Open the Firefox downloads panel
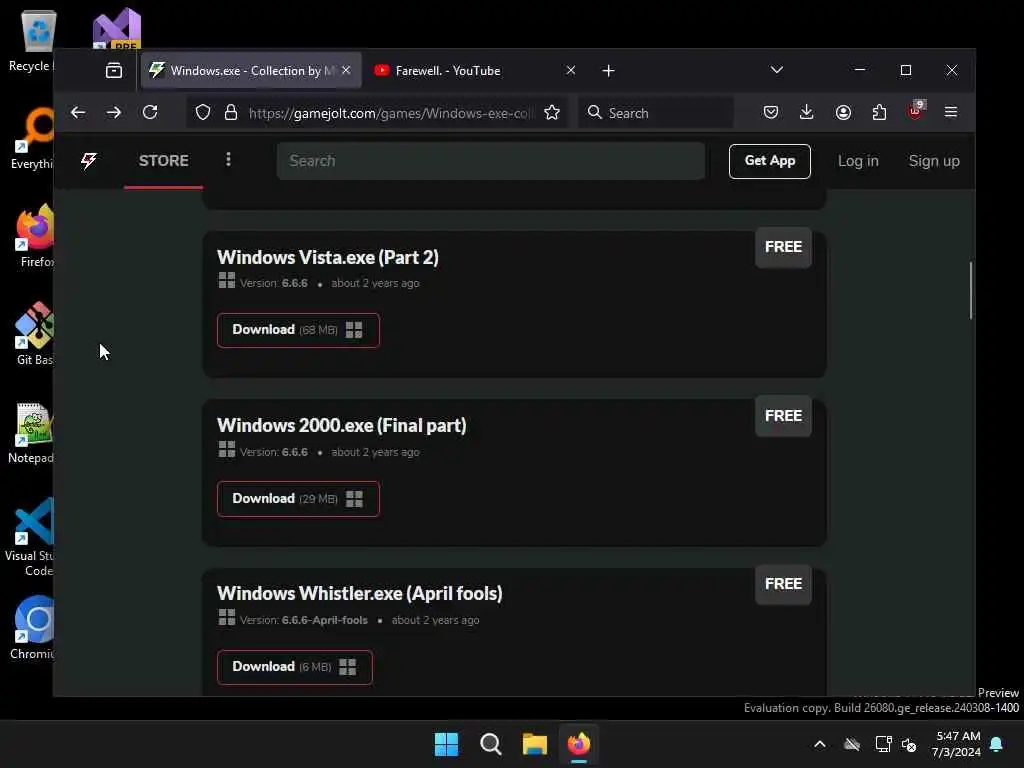This screenshot has height=768, width=1024. [807, 112]
